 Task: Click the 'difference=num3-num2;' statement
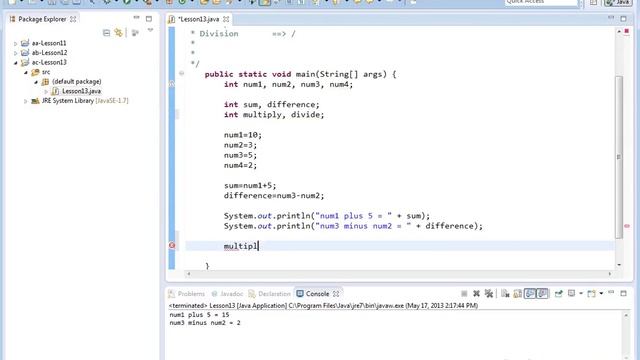tap(273, 196)
